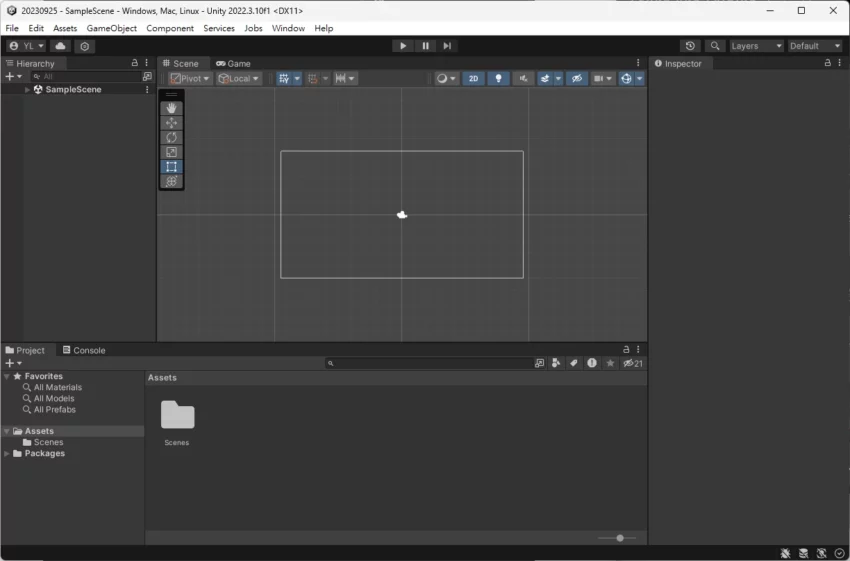Viewport: 850px width, 561px height.
Task: Select the Rotate tool
Action: click(171, 138)
